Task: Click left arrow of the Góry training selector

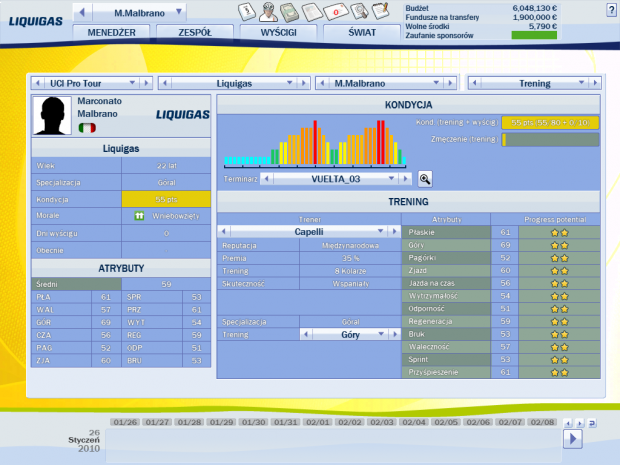Action: click(x=306, y=335)
